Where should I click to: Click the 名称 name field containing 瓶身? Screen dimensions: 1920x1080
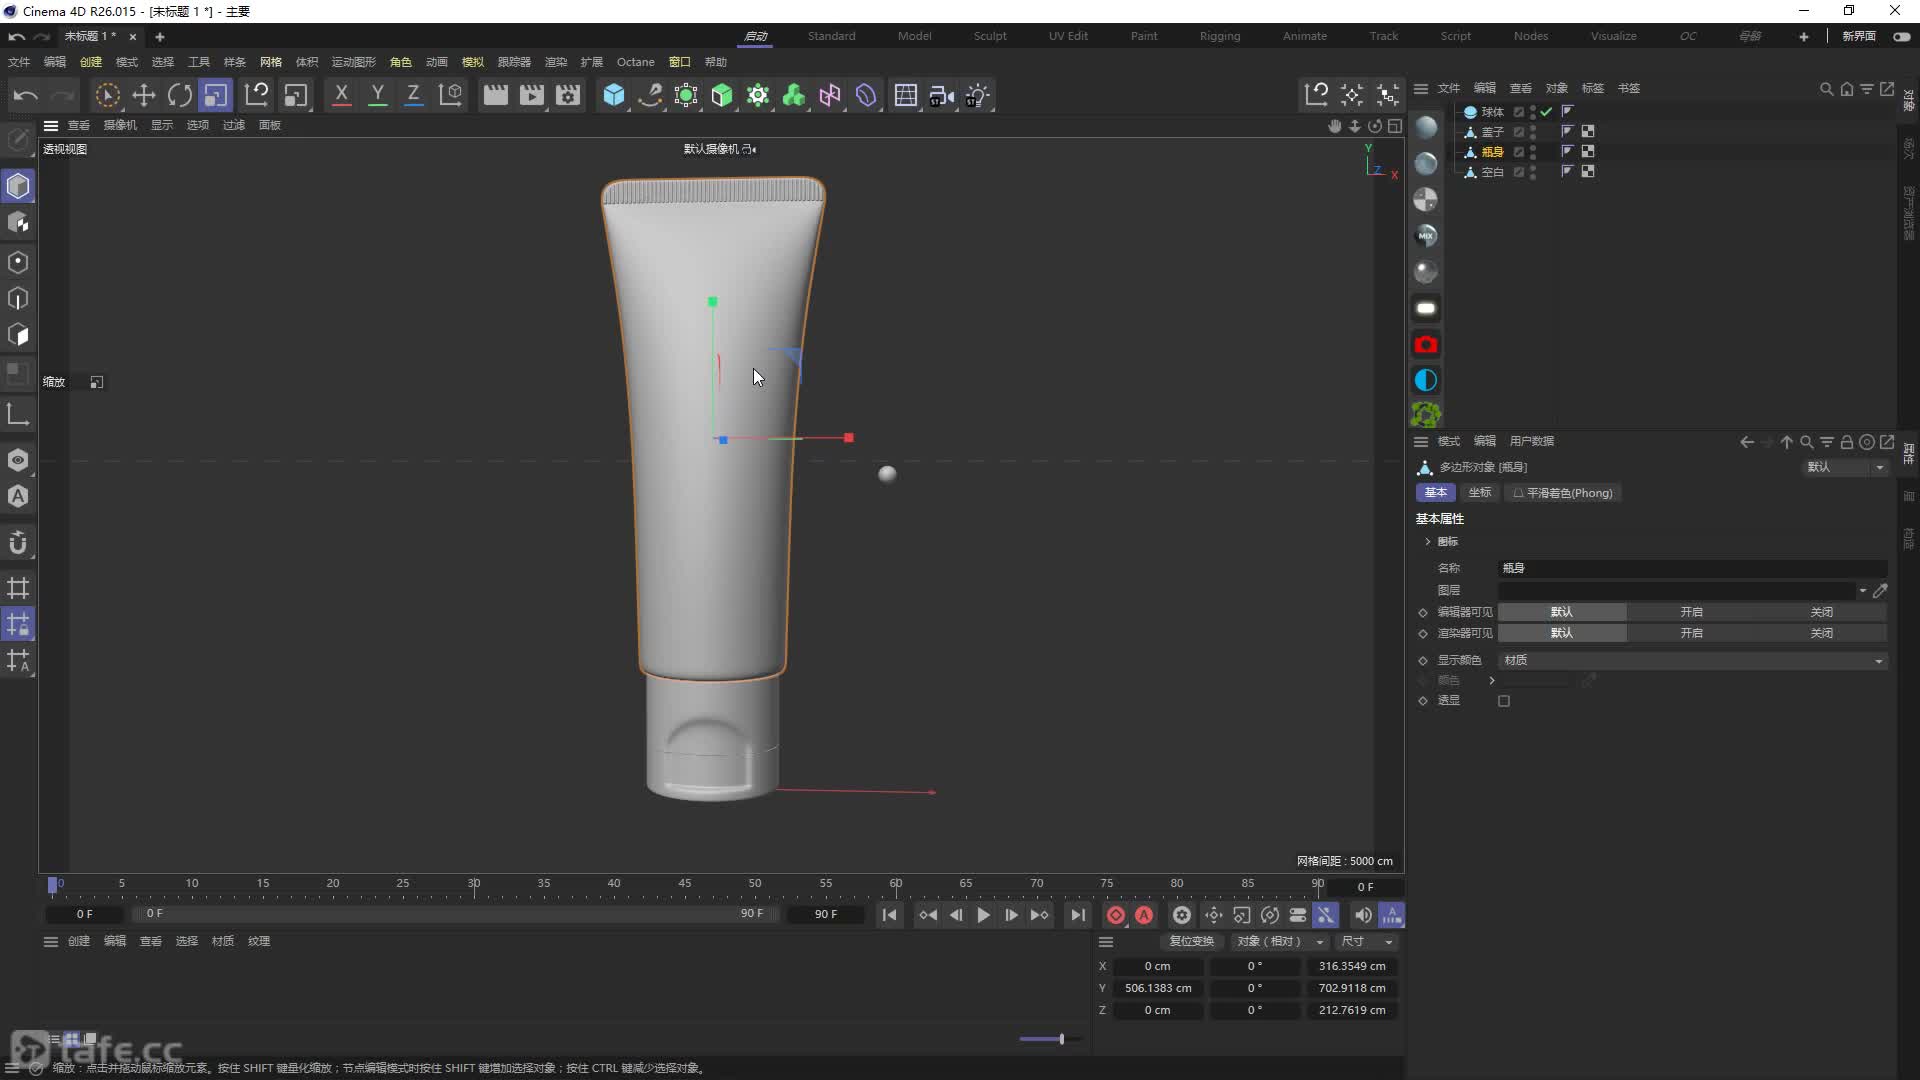(x=1693, y=568)
